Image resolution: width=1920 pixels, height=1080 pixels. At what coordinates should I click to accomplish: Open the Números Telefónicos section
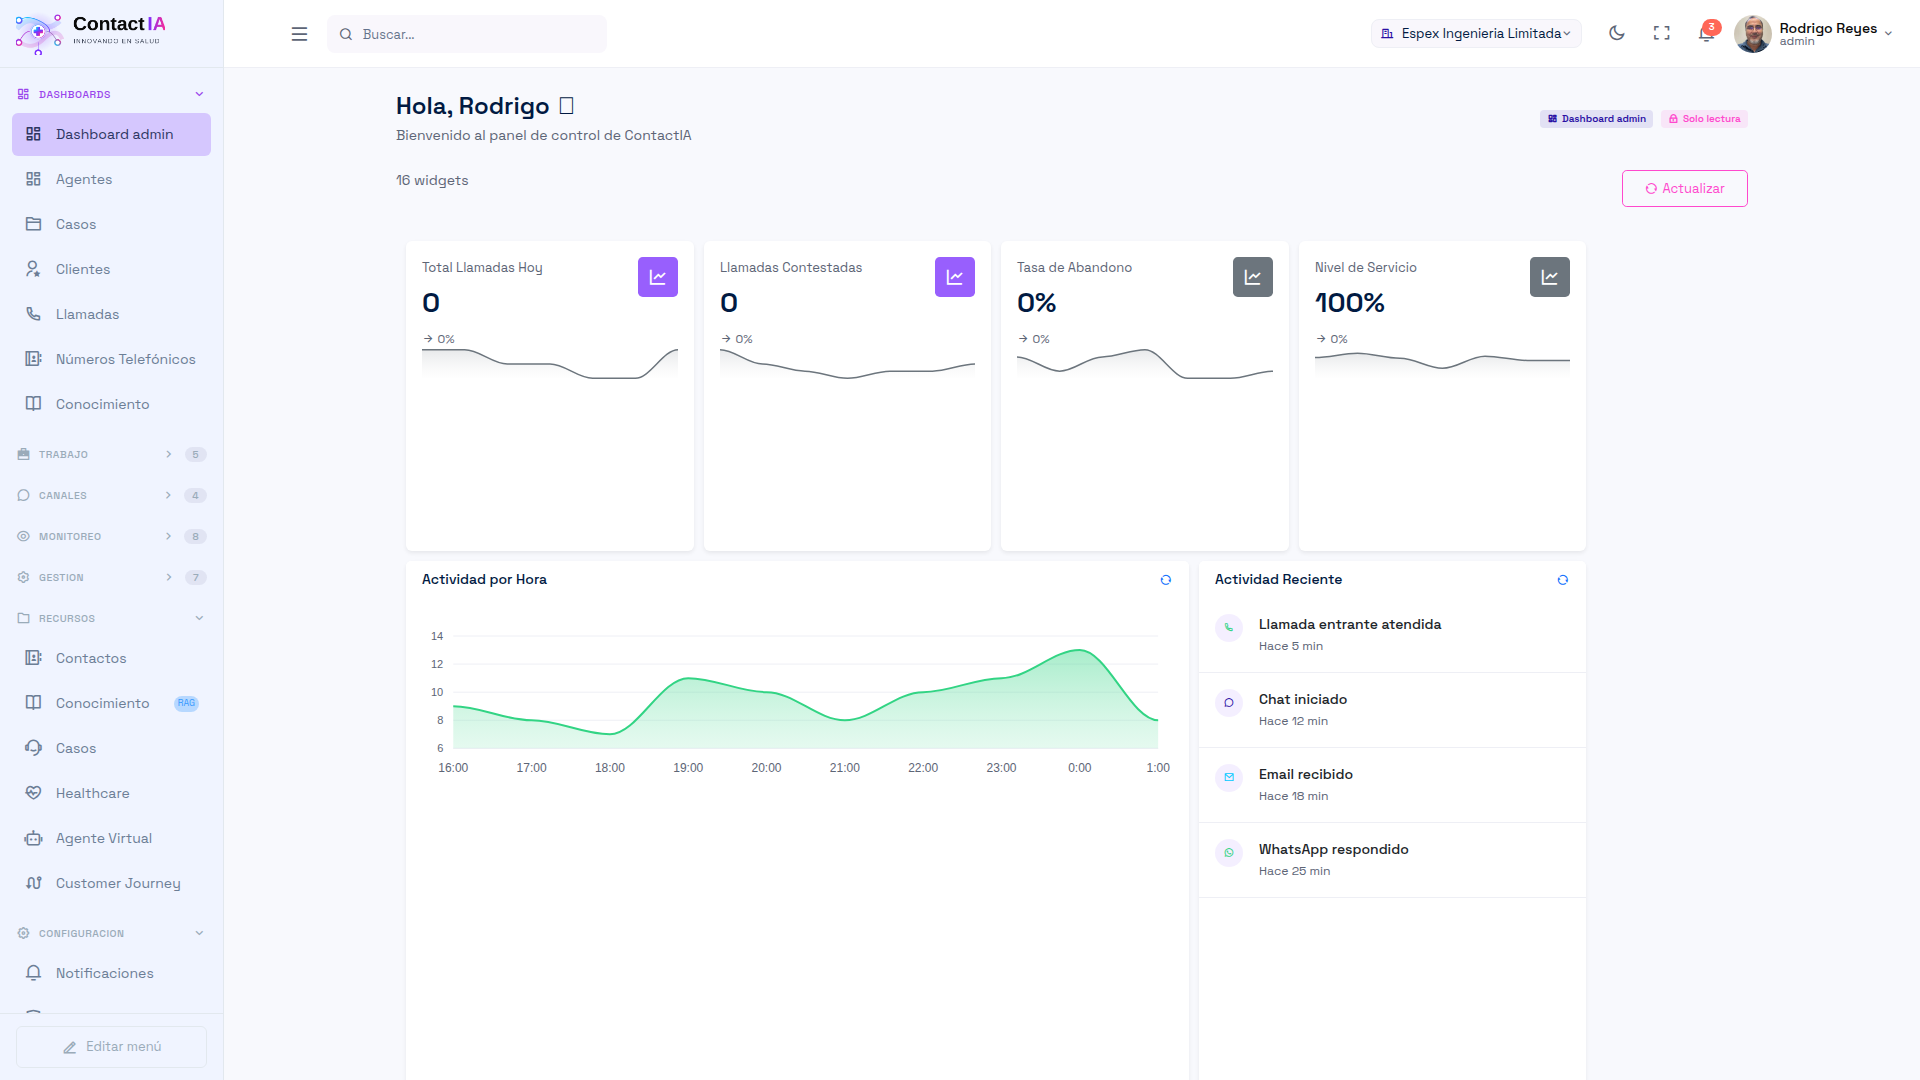126,358
